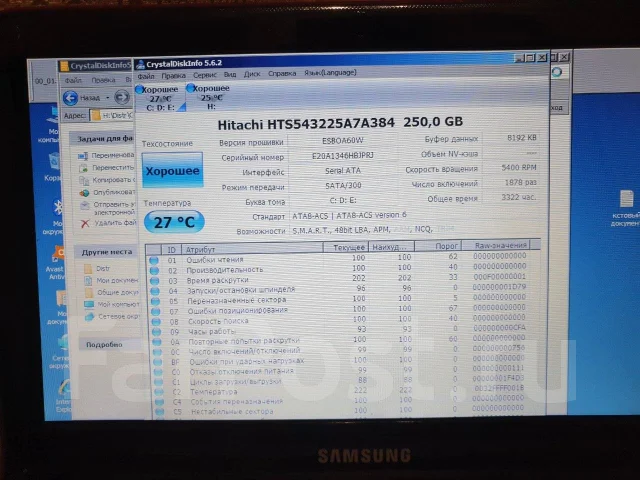
Task: Click raw value 000000001D79
Action: pos(499,287)
